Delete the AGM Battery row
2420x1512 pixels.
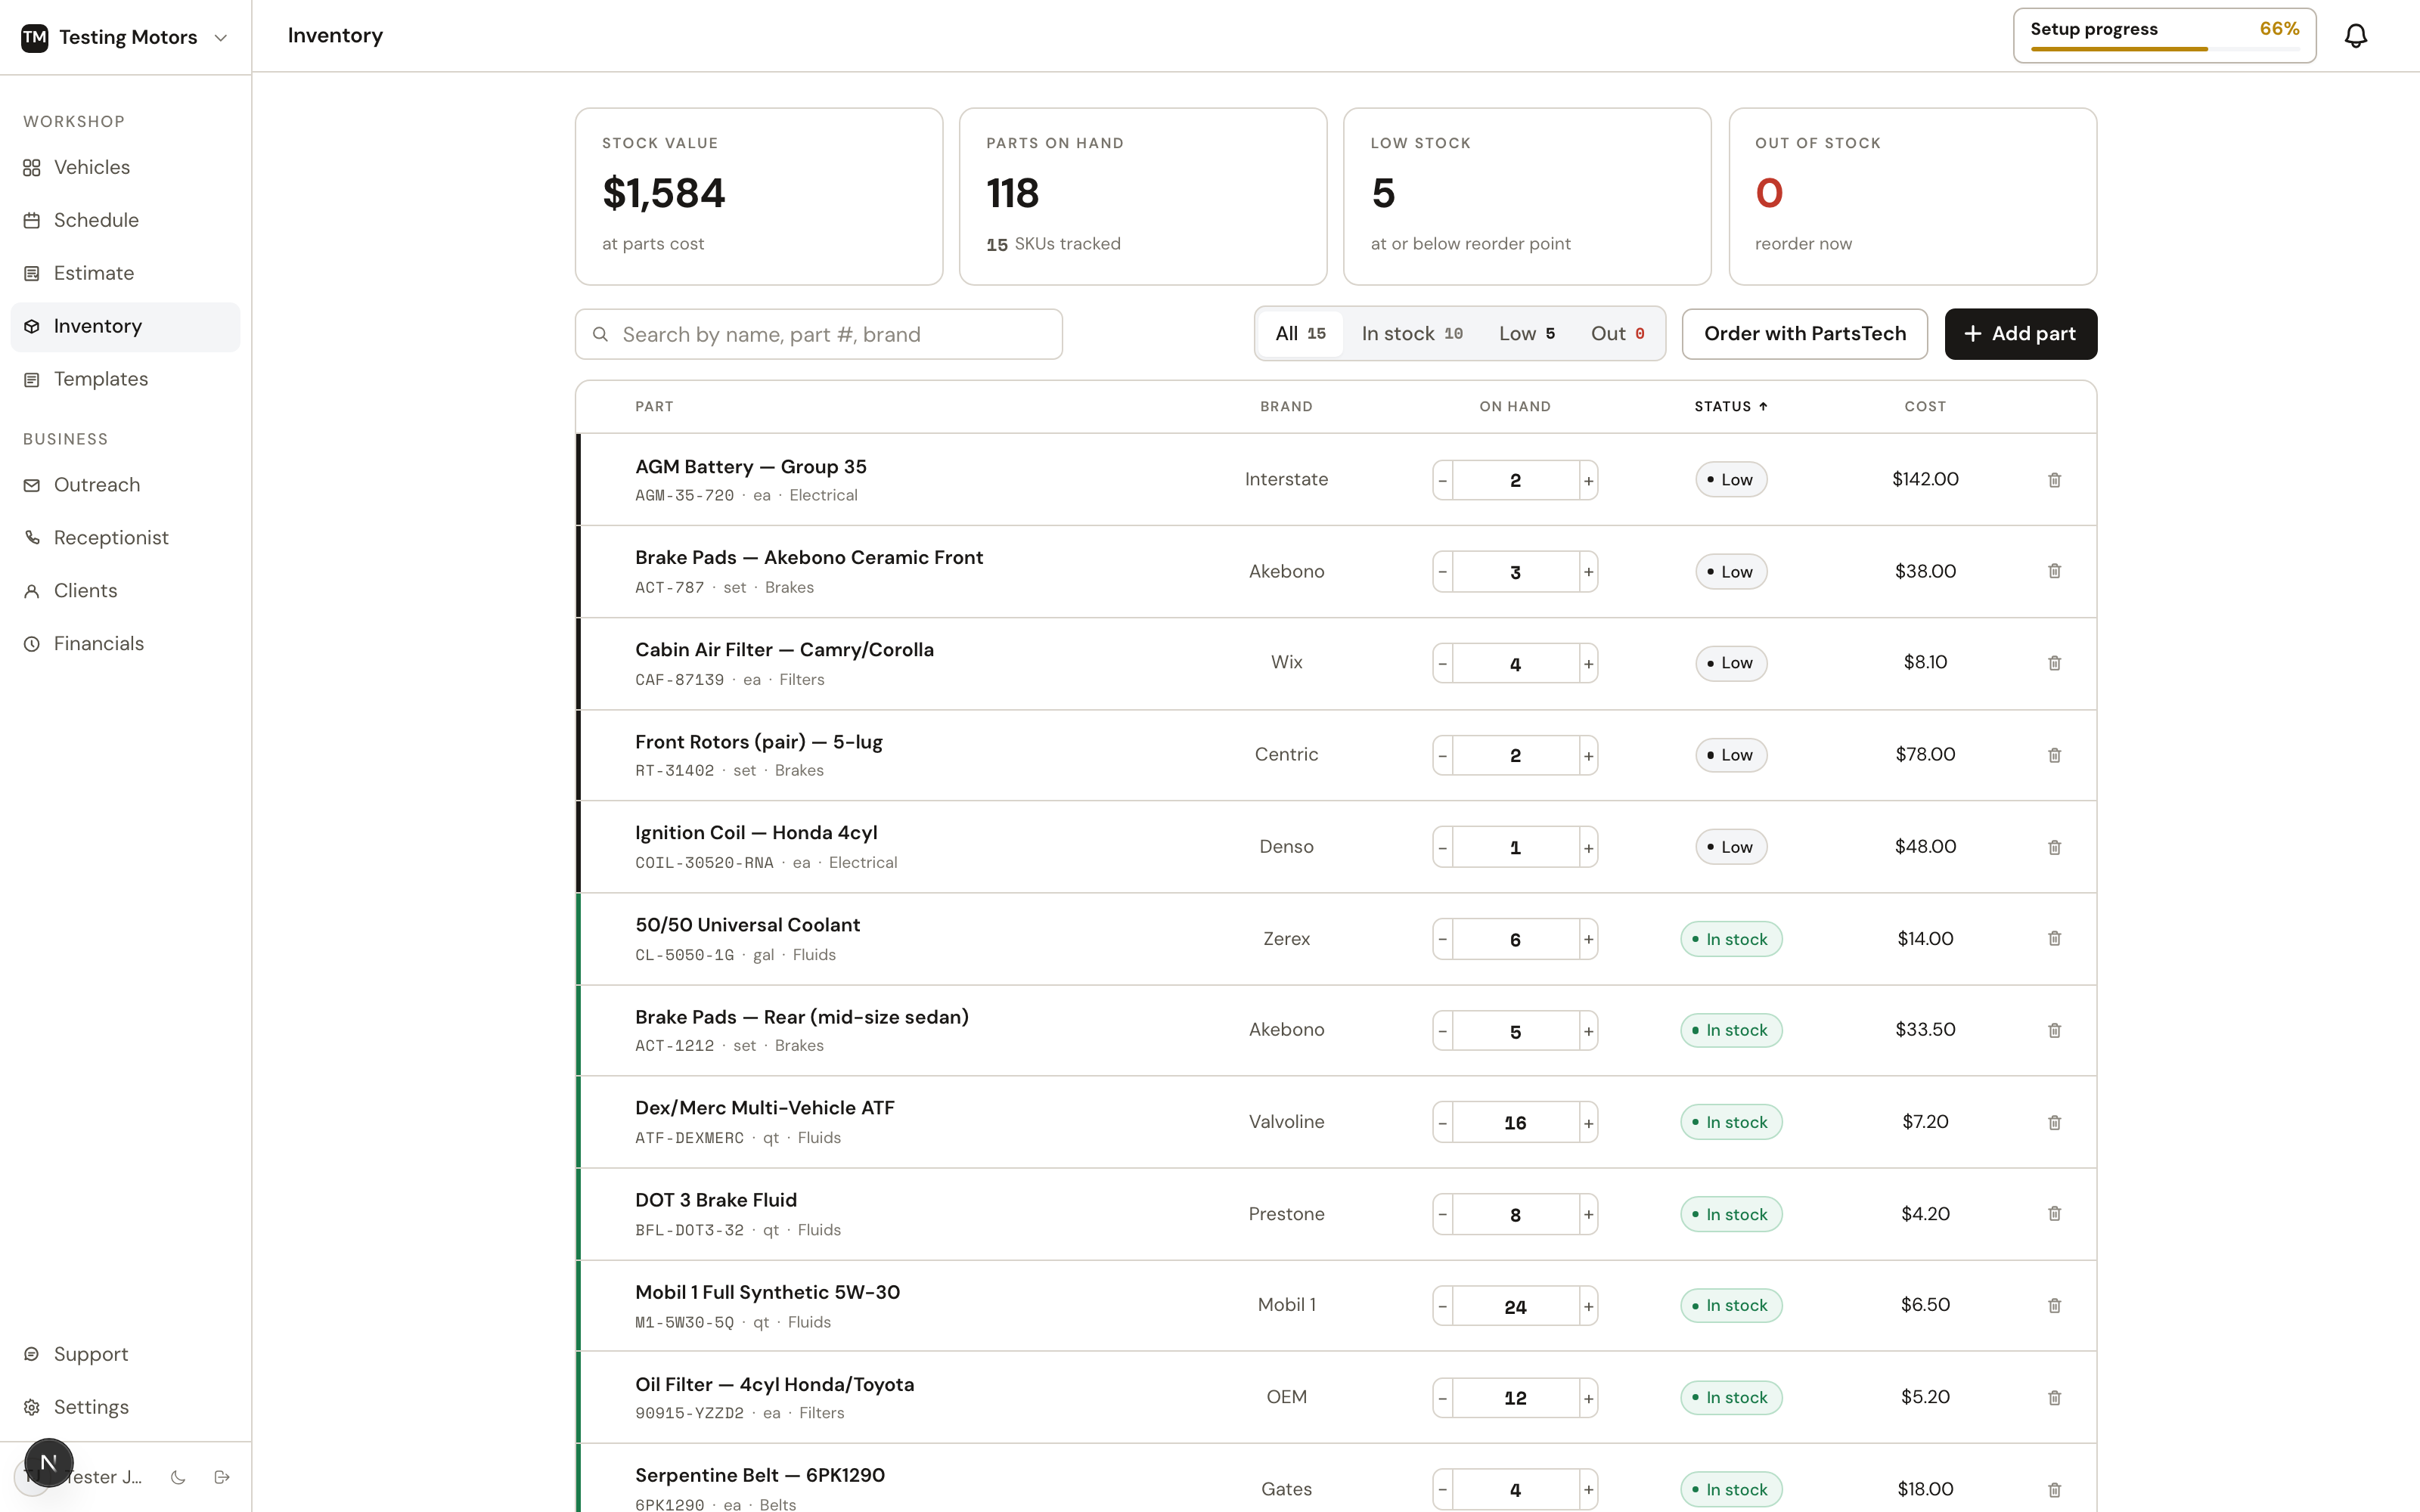click(x=2054, y=480)
